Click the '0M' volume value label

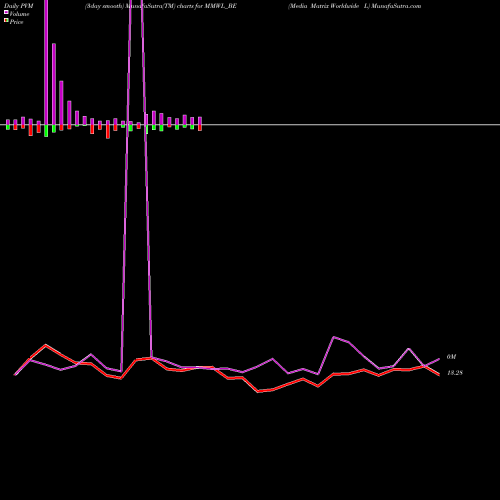451,357
